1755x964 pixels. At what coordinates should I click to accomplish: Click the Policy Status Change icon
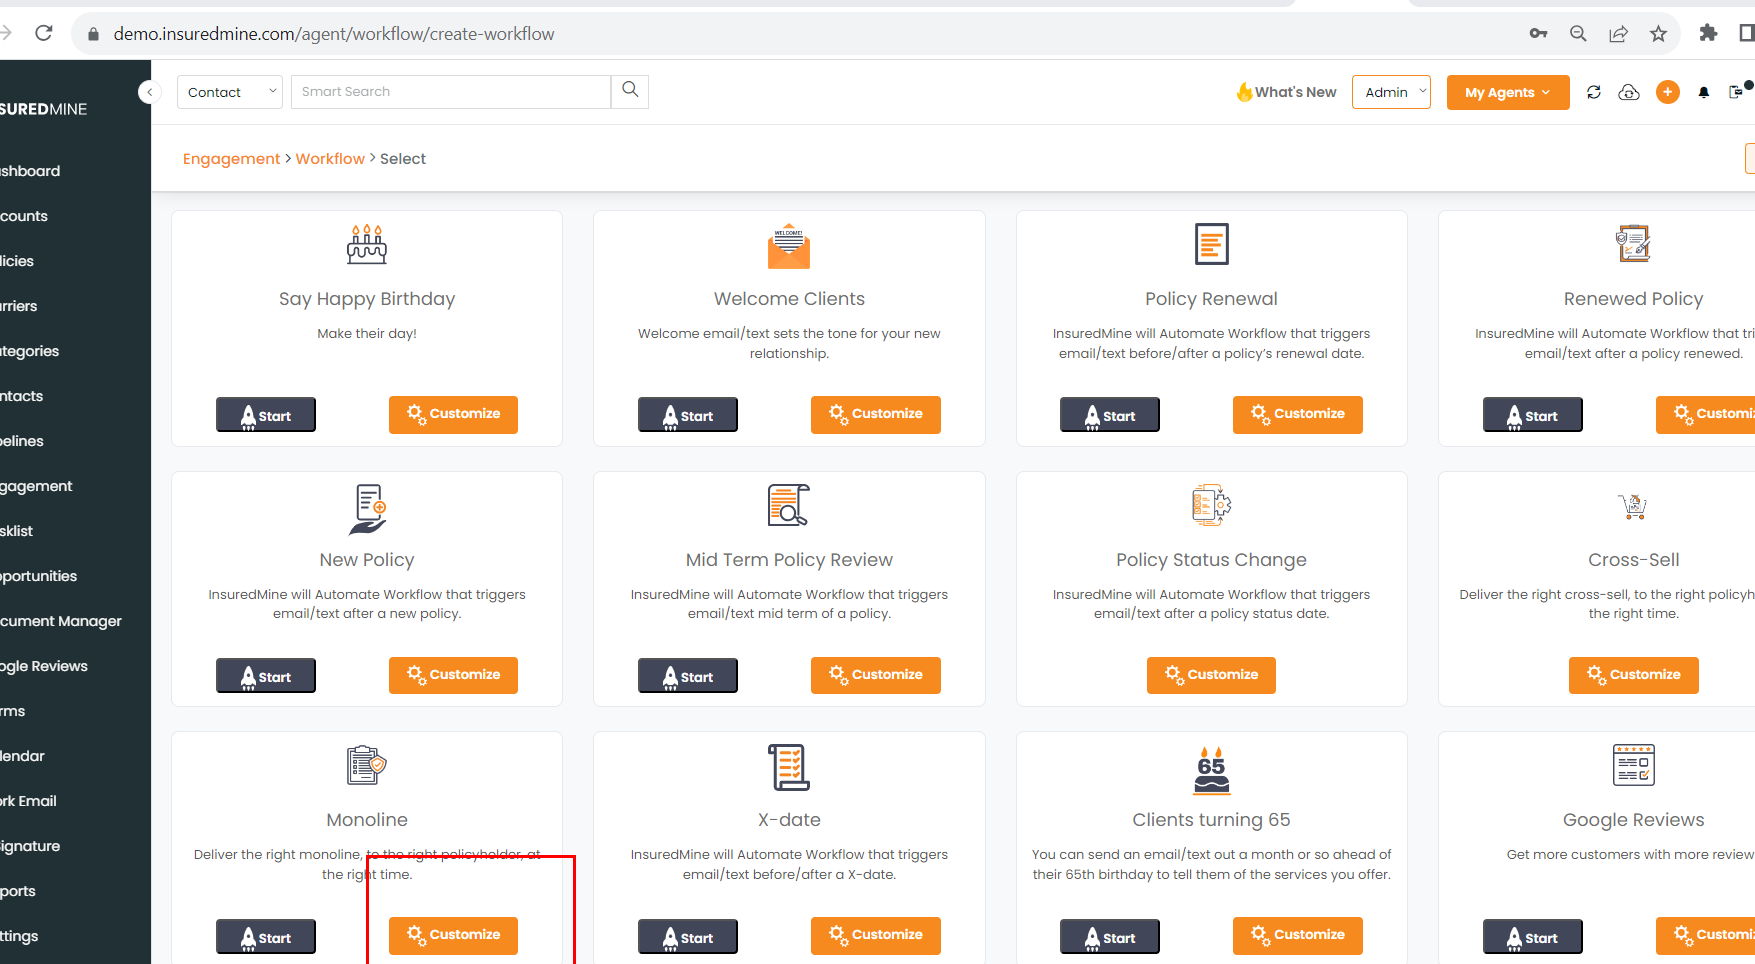(1211, 505)
